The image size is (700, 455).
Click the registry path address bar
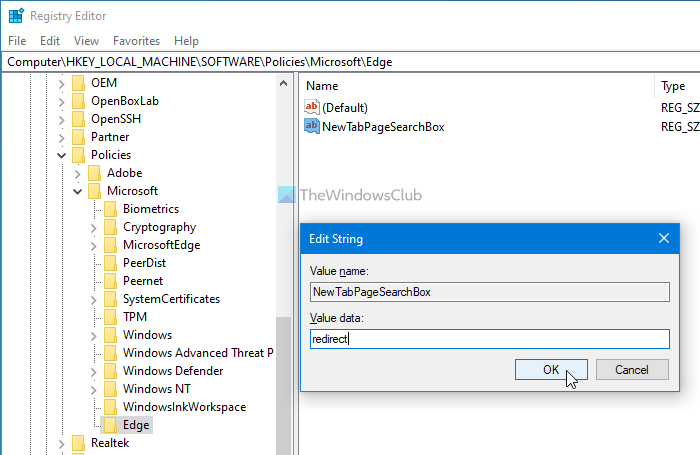[350, 62]
